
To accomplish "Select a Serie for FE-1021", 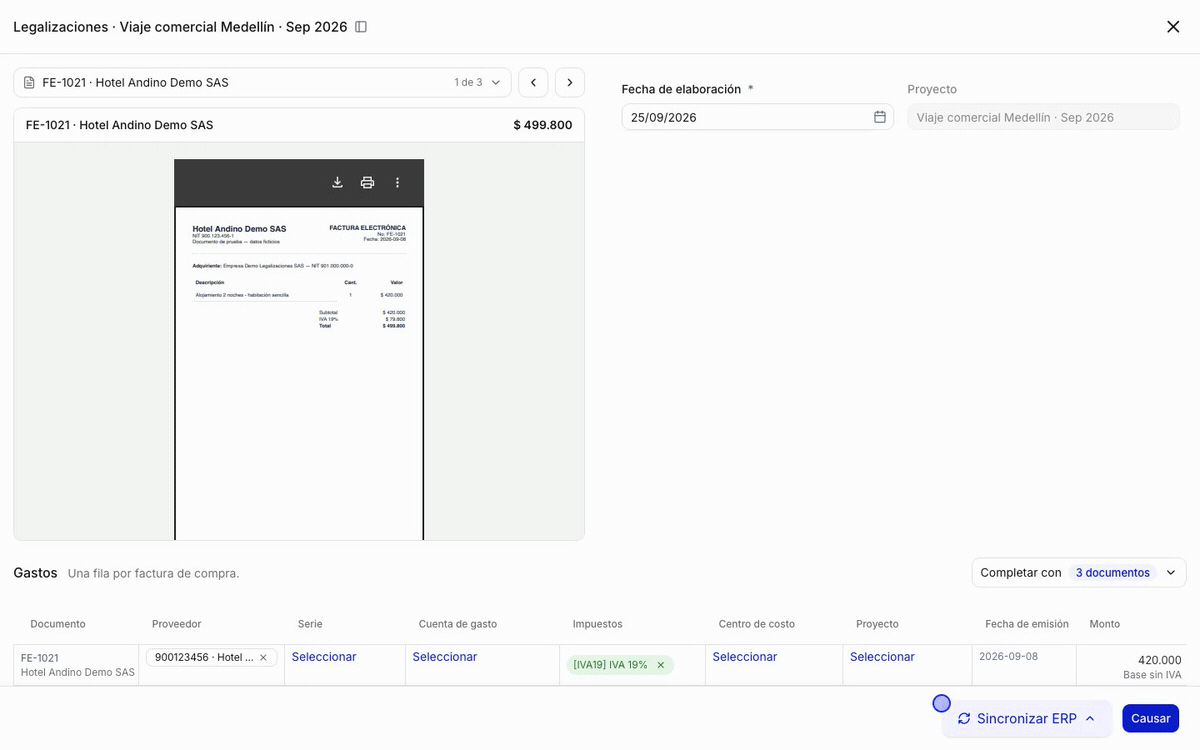I will pos(324,657).
